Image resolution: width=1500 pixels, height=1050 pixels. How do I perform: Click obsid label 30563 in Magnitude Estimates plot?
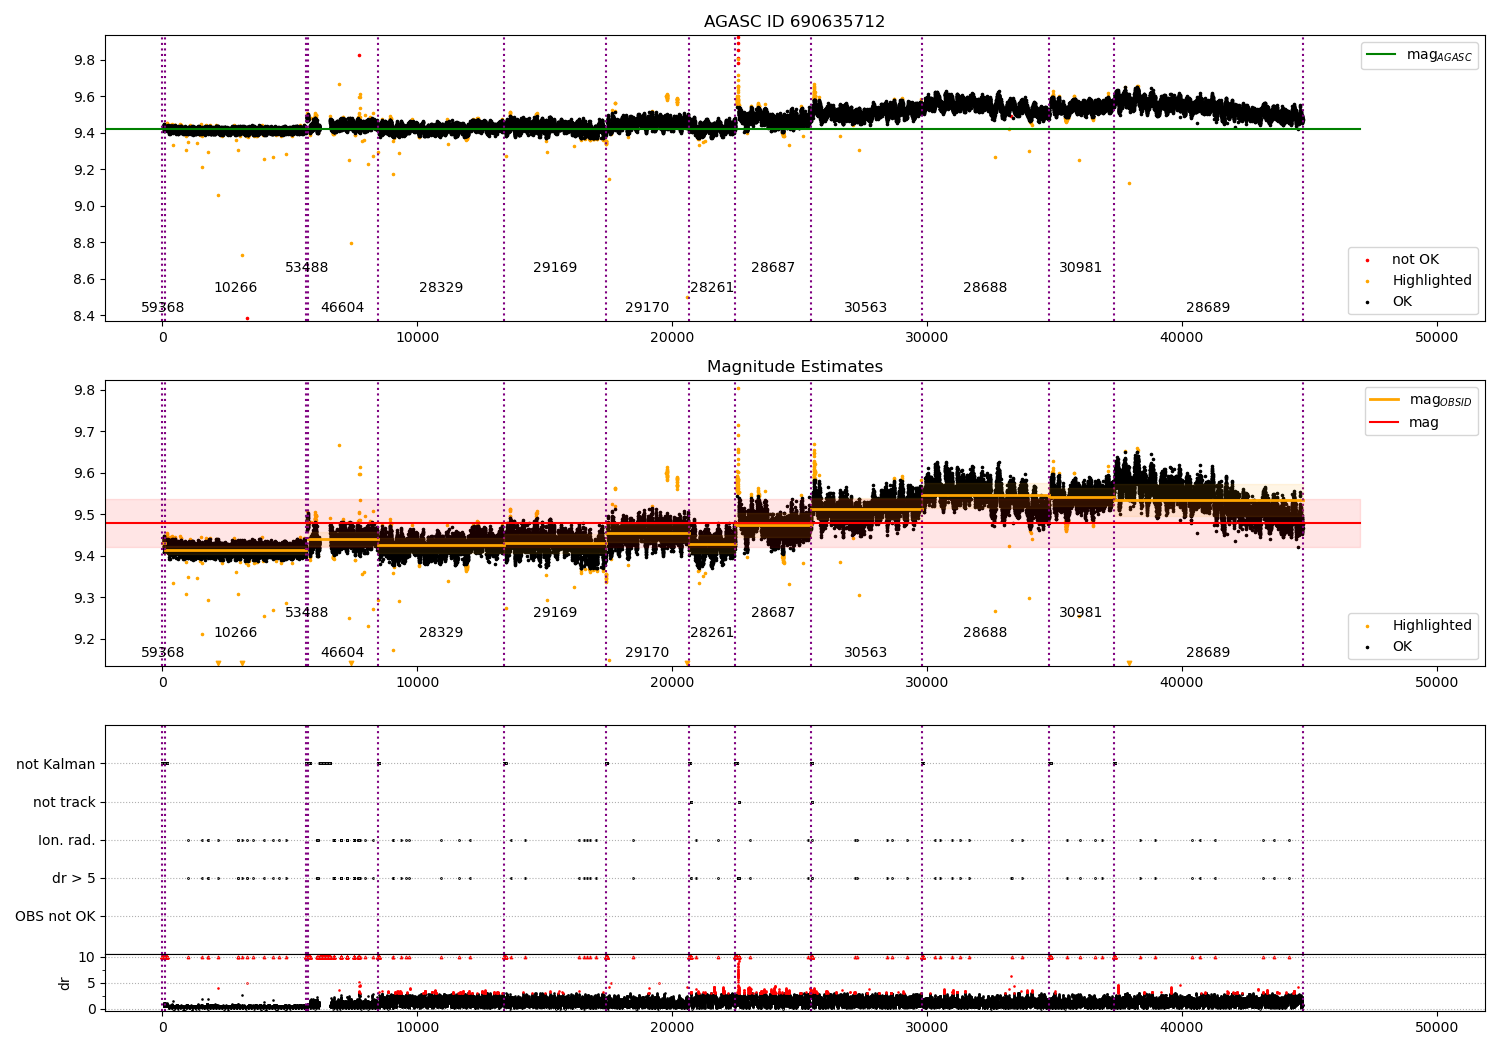(x=866, y=653)
